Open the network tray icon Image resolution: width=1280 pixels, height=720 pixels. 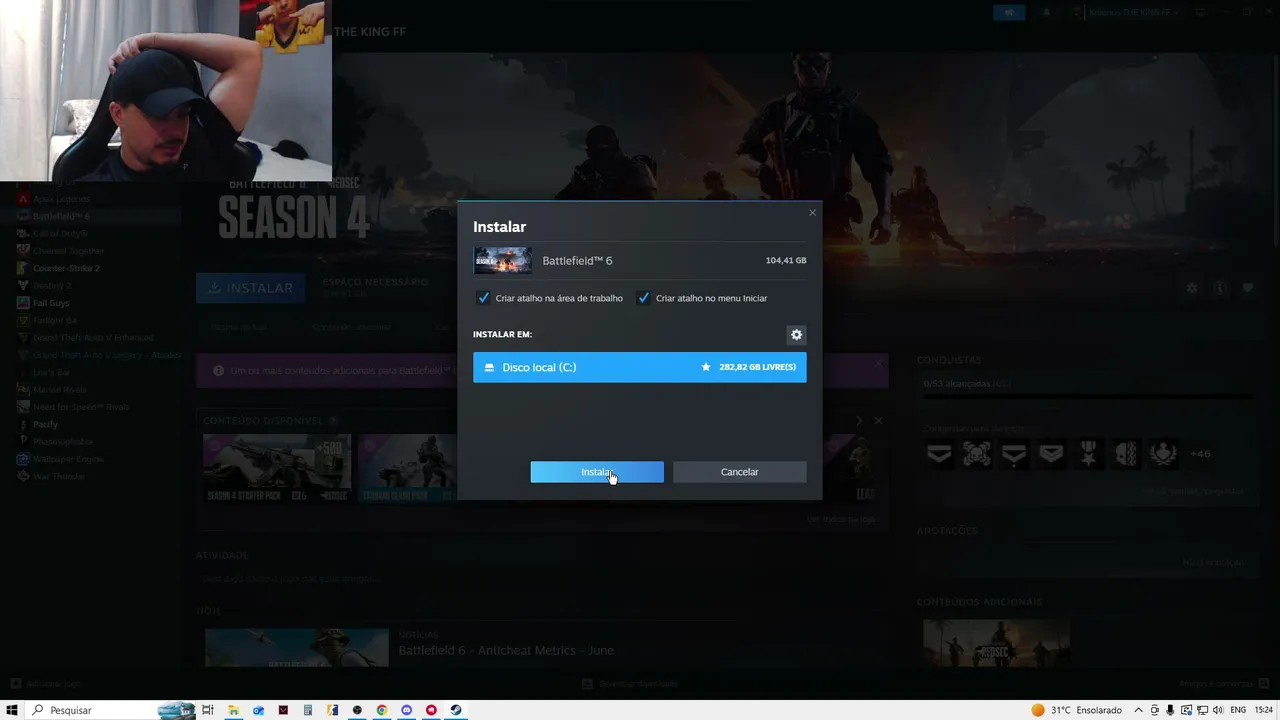(1201, 710)
